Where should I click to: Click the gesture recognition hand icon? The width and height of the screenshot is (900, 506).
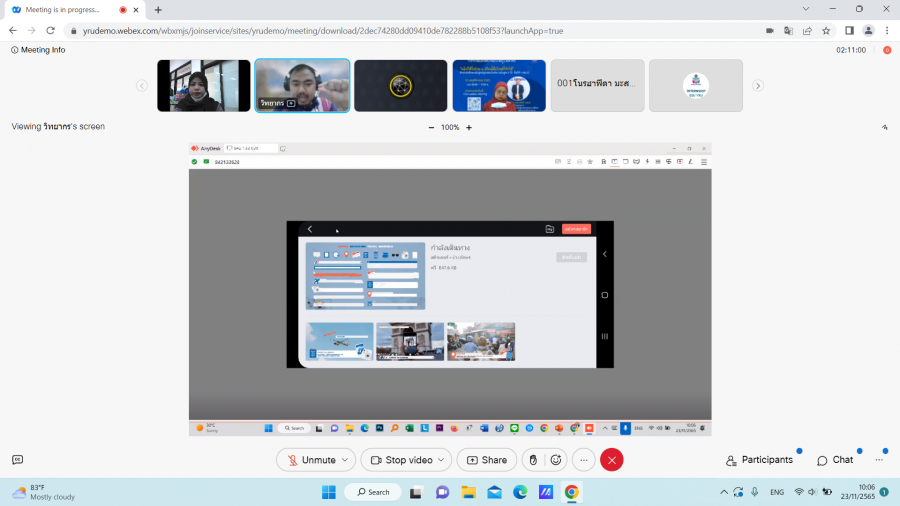[533, 460]
